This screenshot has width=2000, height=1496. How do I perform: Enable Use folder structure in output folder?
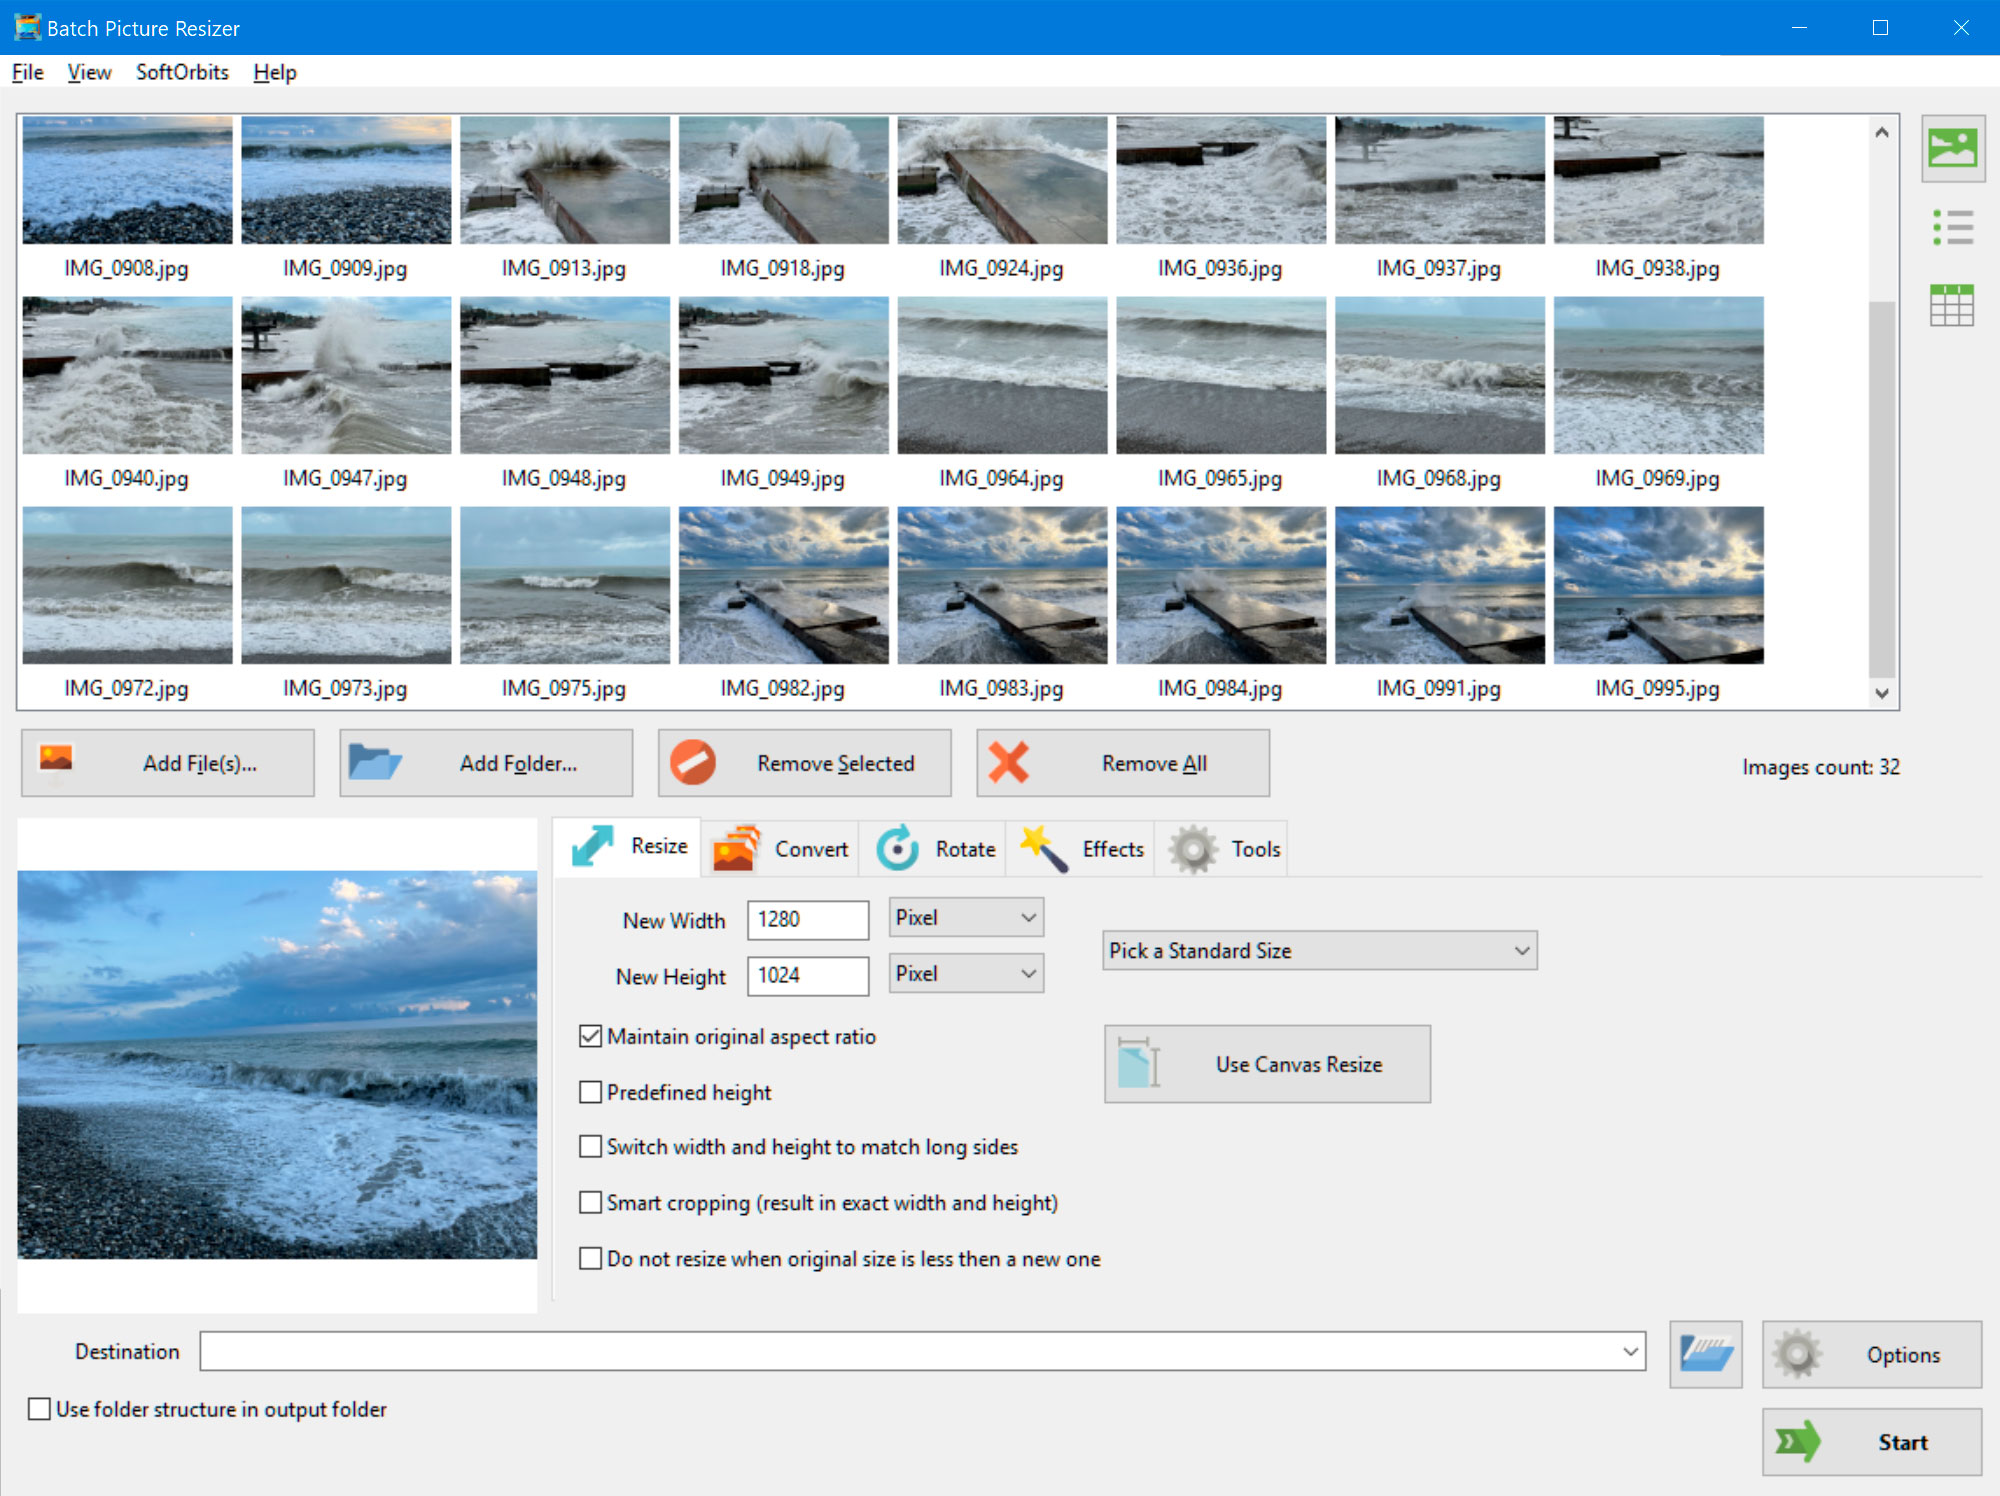(x=39, y=1409)
